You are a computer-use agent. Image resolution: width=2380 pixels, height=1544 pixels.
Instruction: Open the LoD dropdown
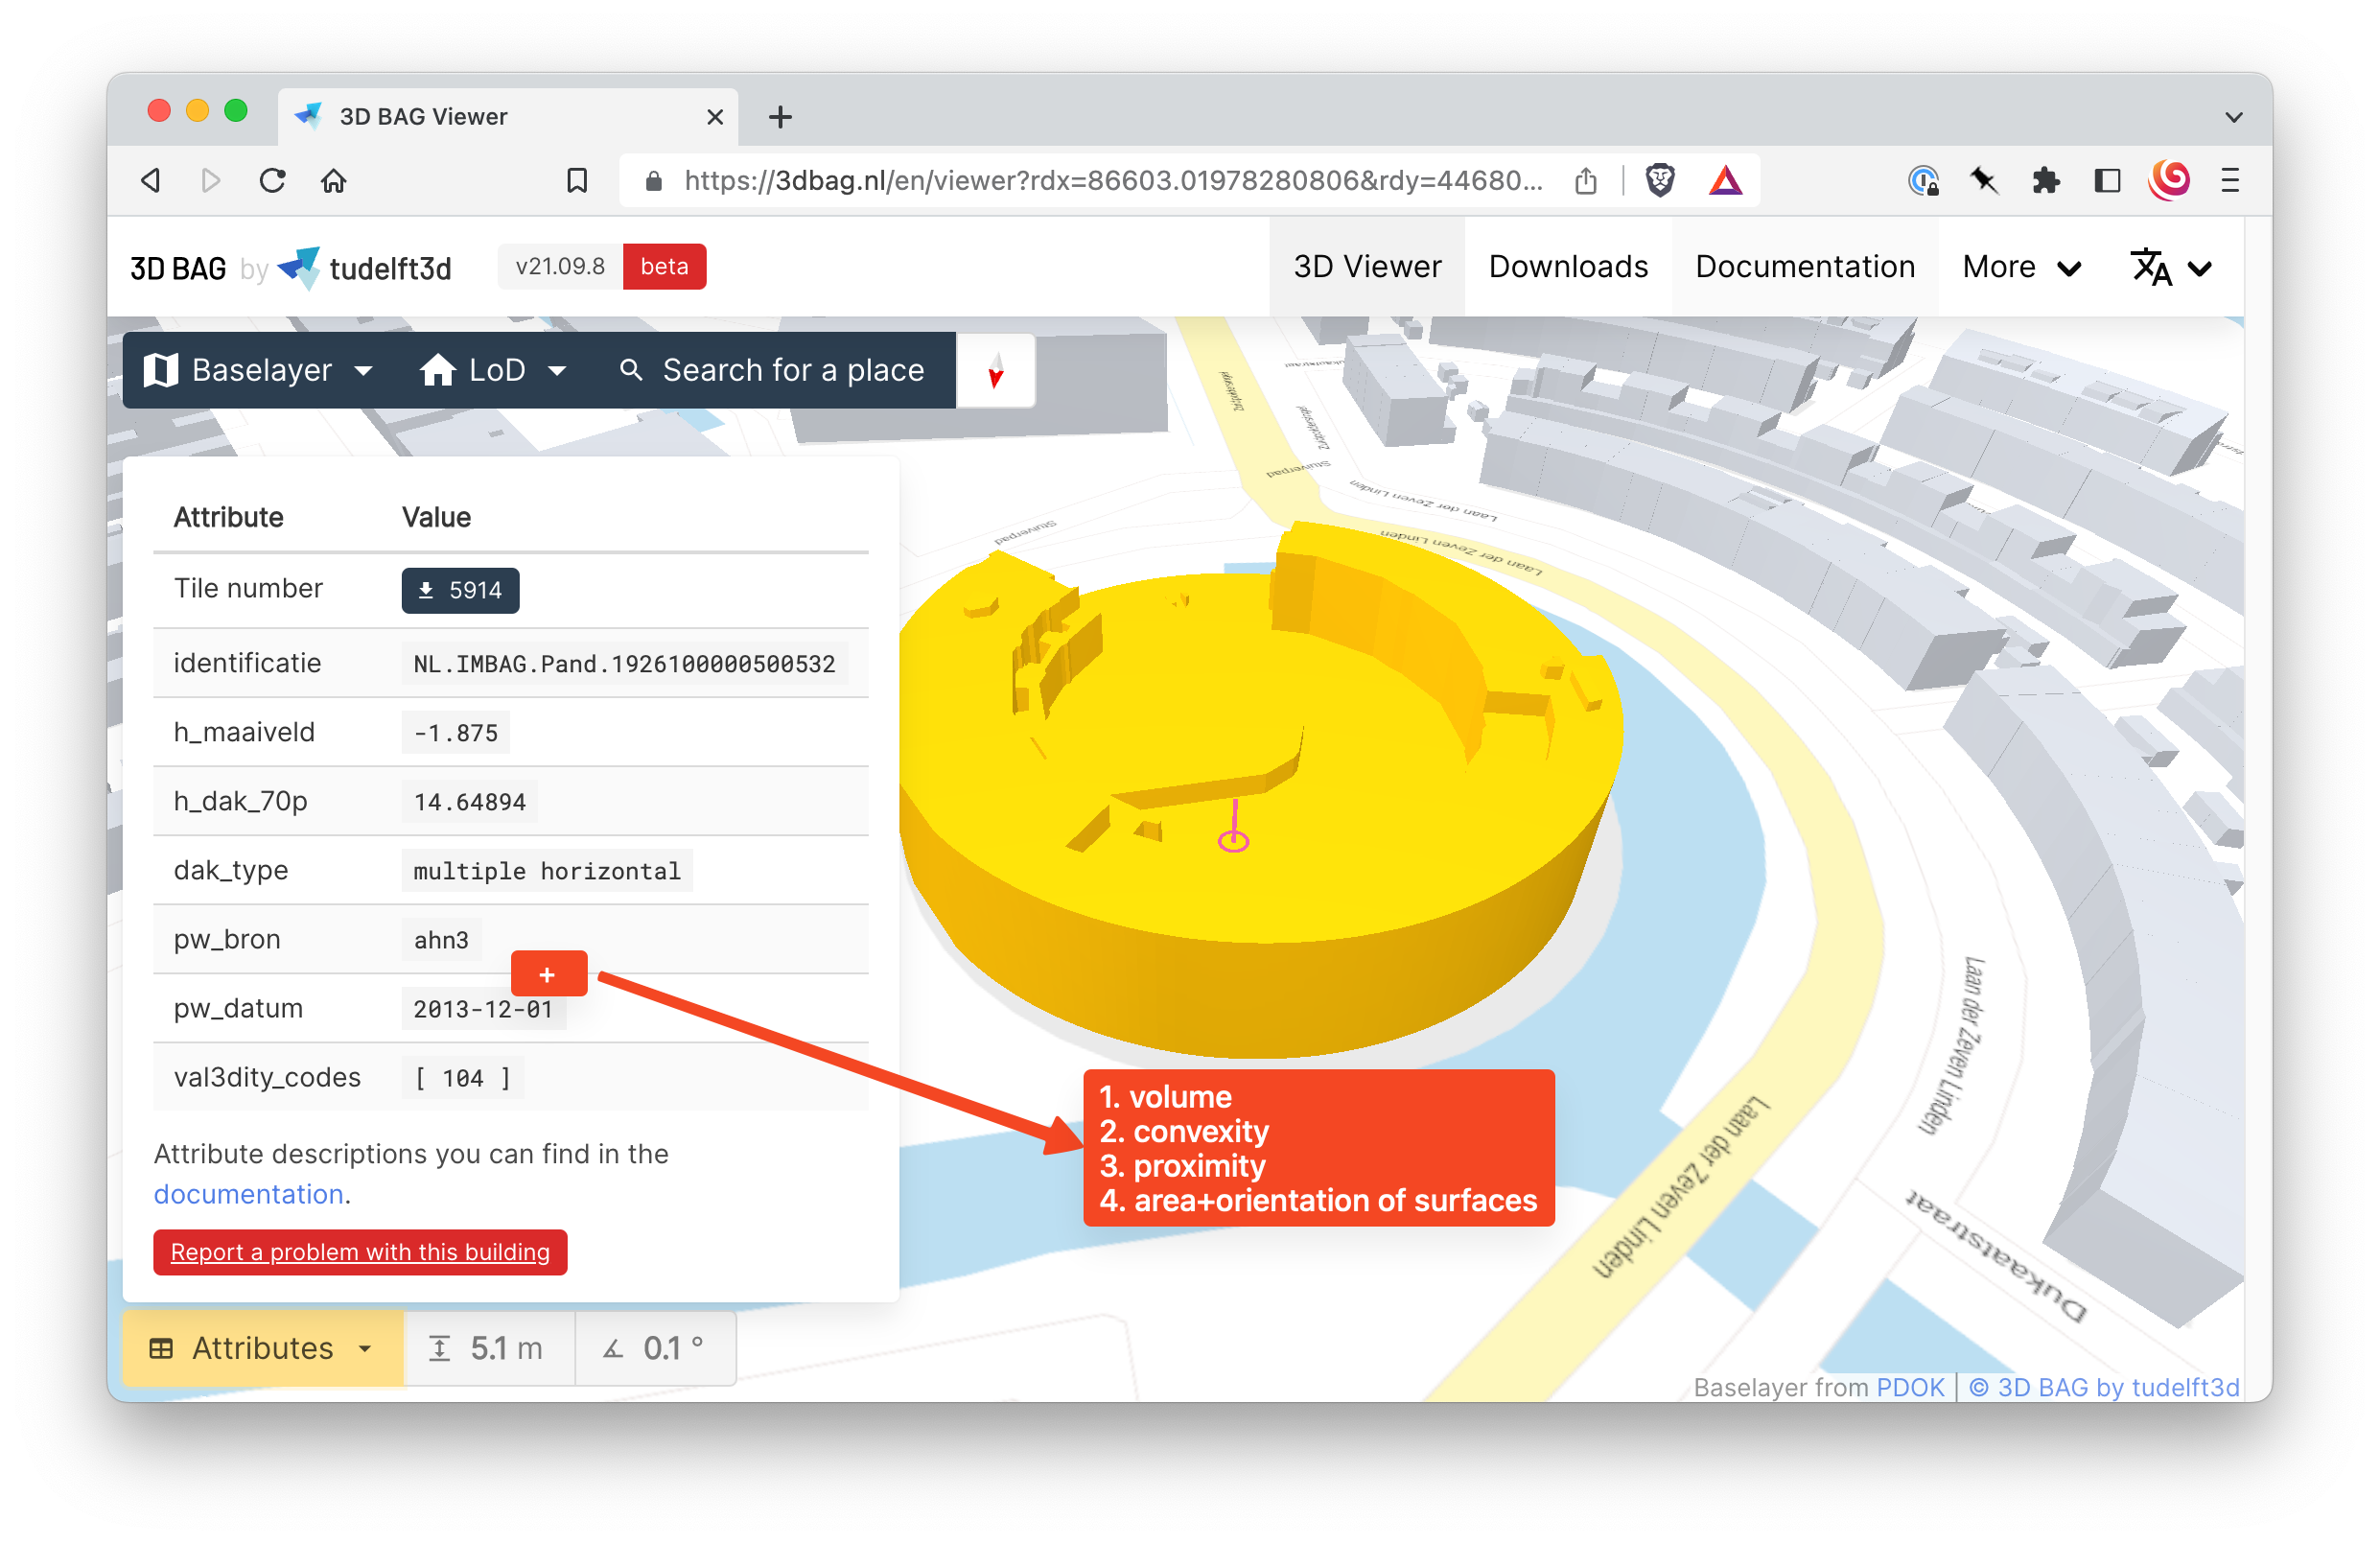click(494, 370)
